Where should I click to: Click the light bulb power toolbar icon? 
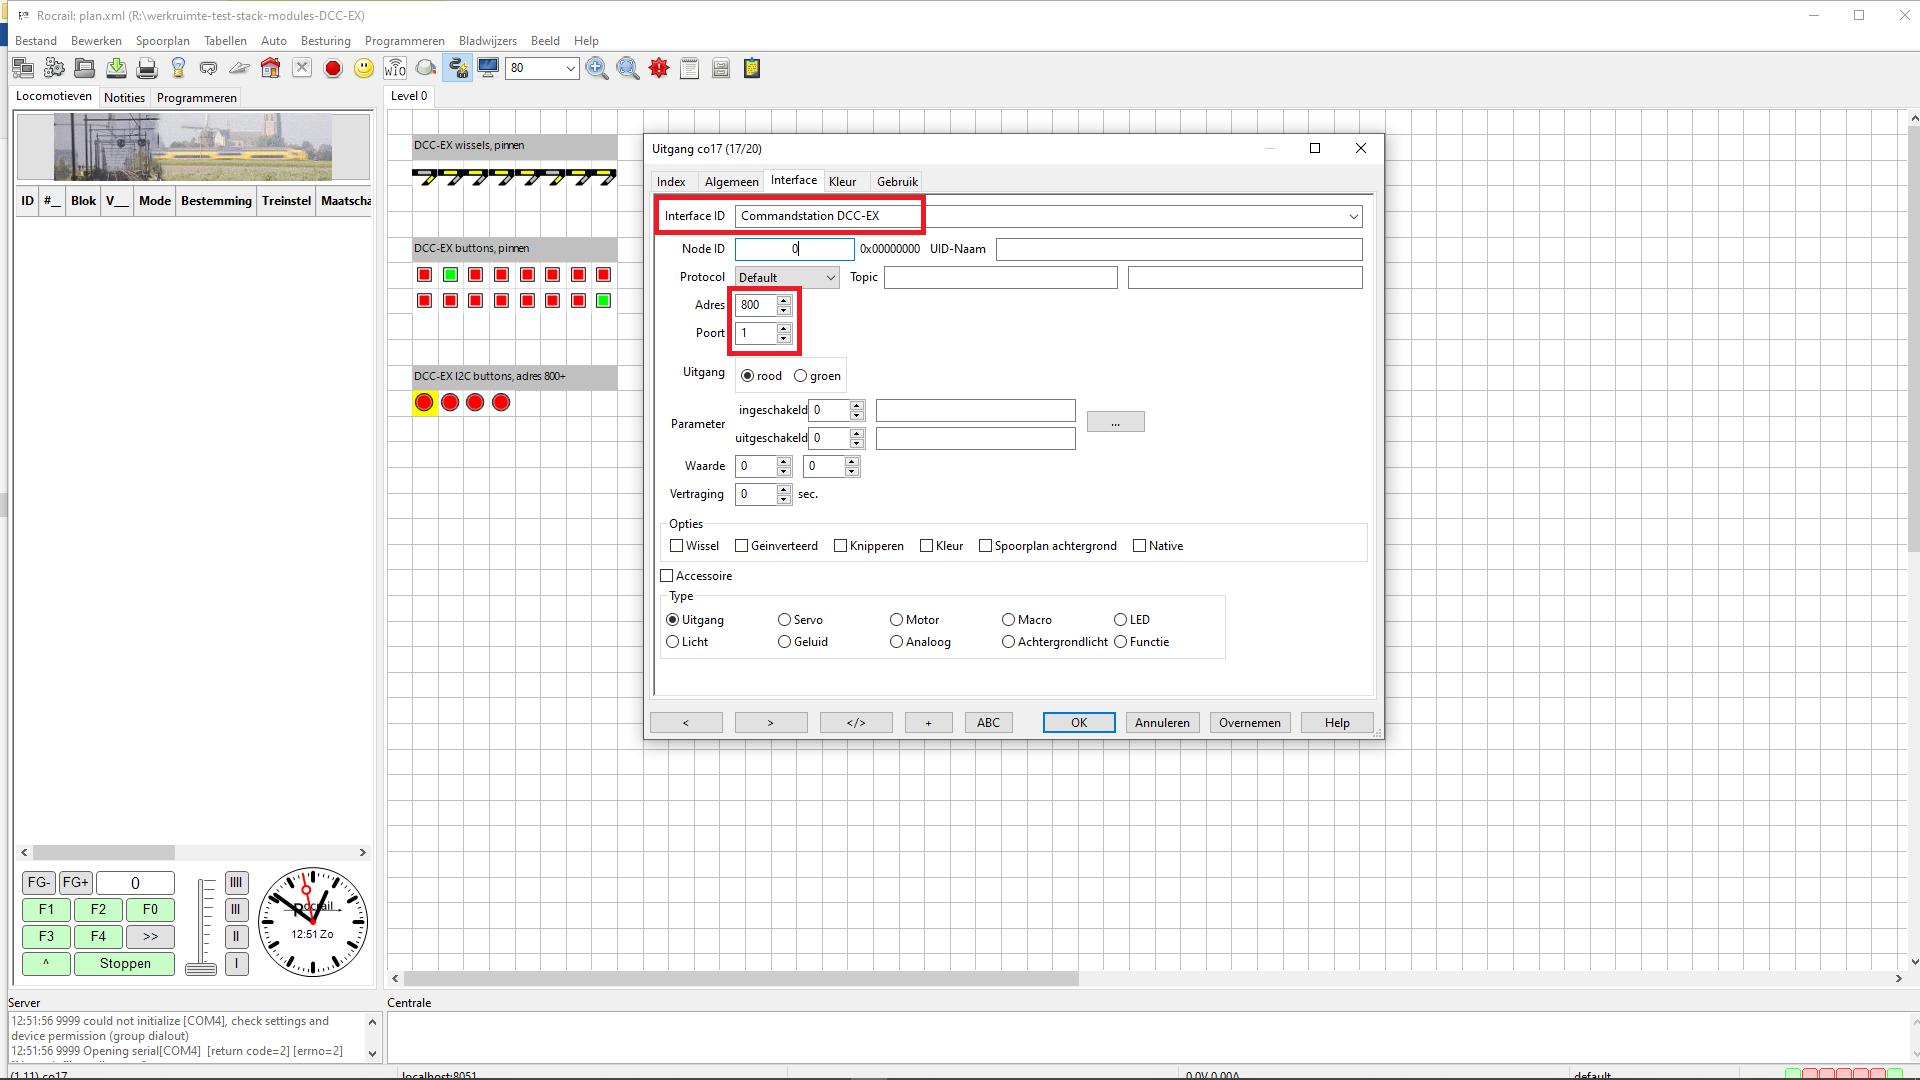point(178,68)
